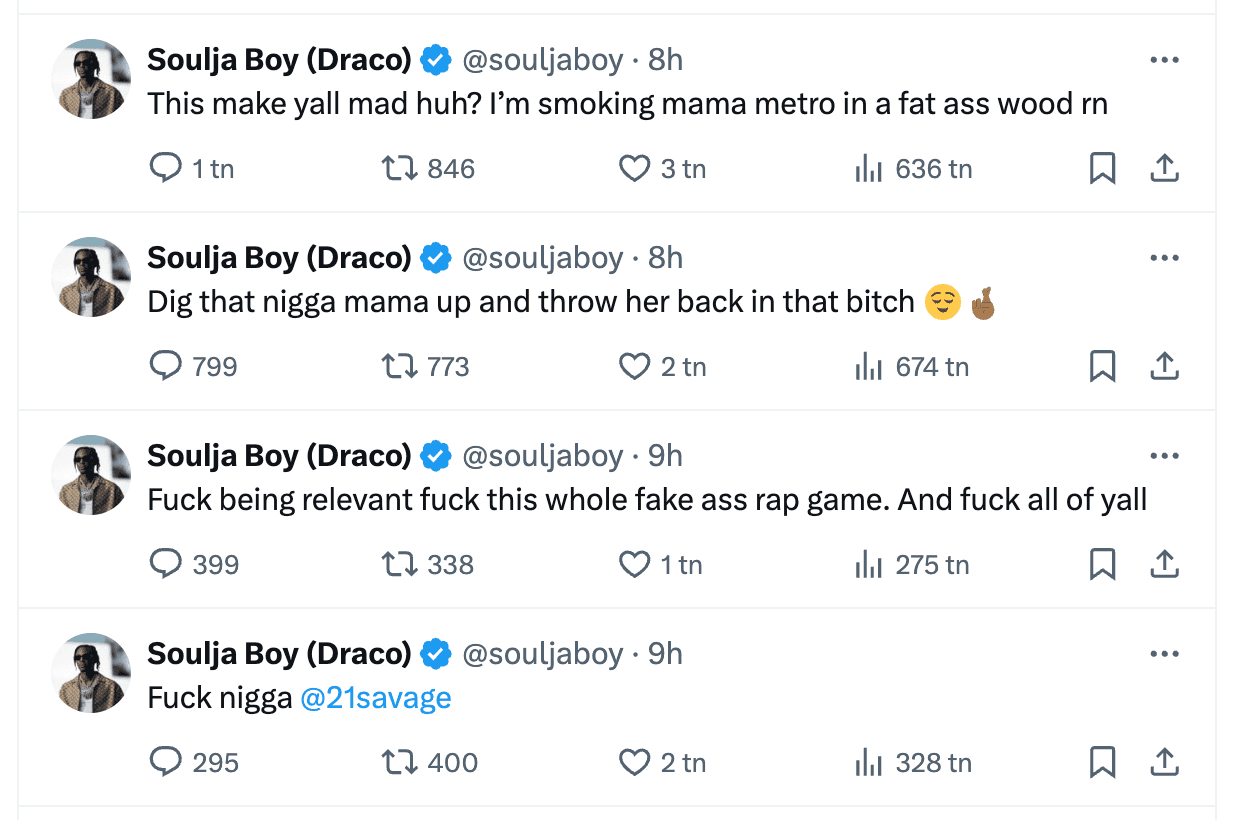Open the more options on the second tweet

coord(1164,257)
